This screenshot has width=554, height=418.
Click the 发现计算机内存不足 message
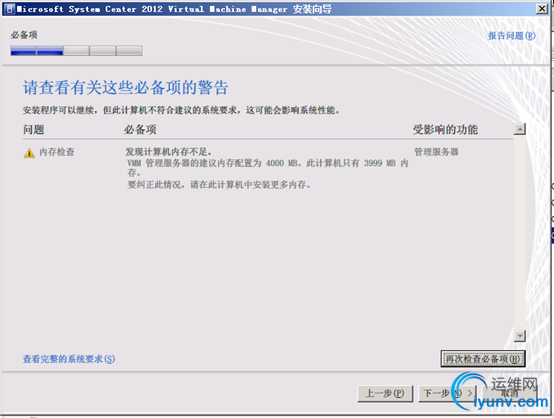point(169,152)
